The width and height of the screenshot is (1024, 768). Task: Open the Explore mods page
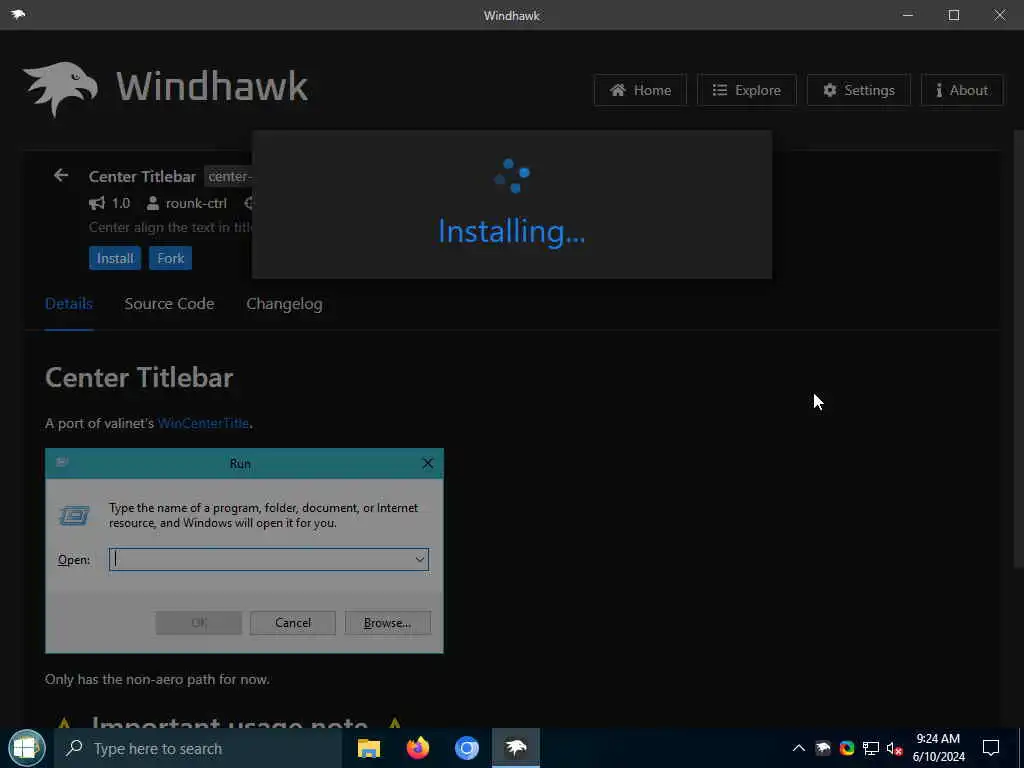tap(746, 90)
